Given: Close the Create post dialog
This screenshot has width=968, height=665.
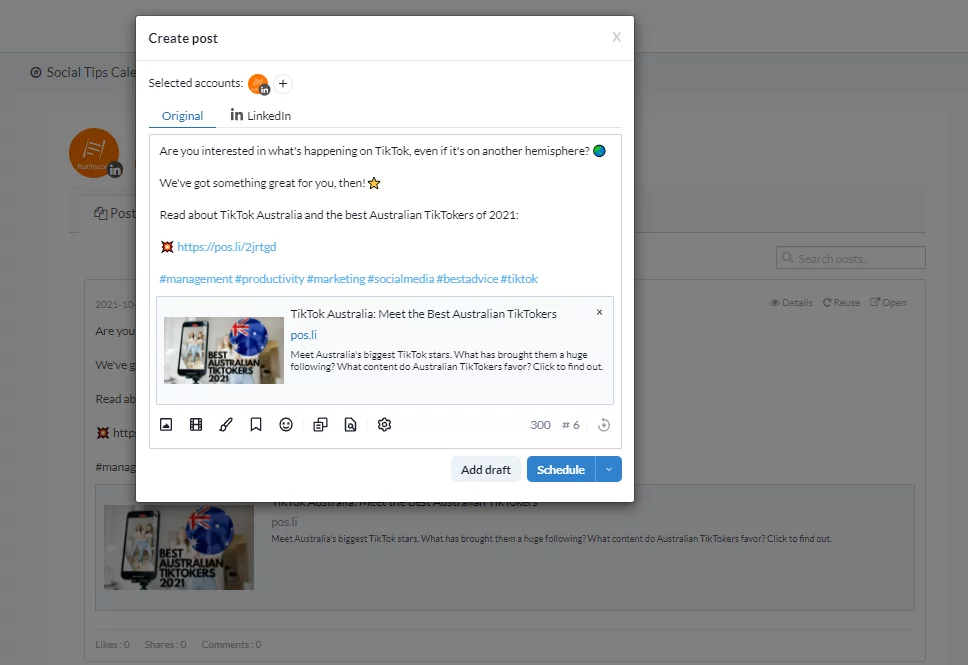Looking at the screenshot, I should click(616, 37).
